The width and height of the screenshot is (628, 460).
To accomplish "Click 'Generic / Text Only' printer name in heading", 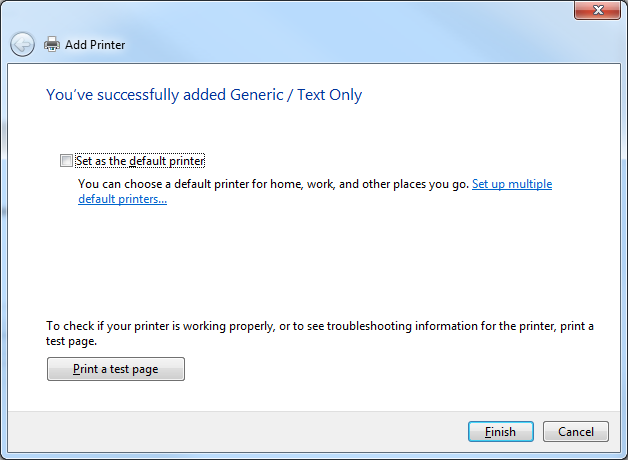I will coord(296,95).
